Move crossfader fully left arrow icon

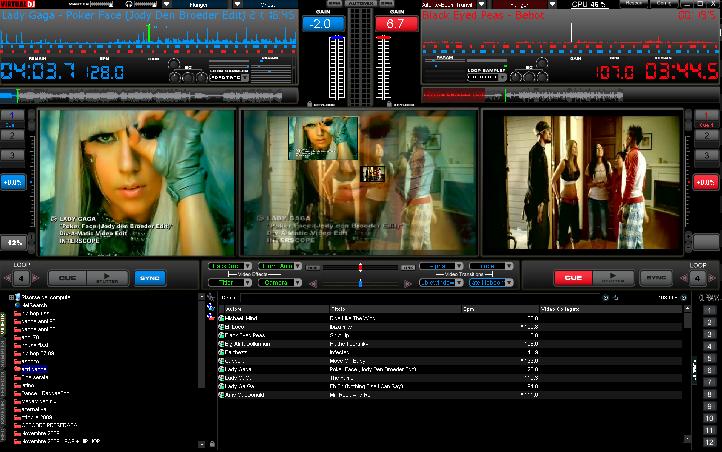coord(313,284)
